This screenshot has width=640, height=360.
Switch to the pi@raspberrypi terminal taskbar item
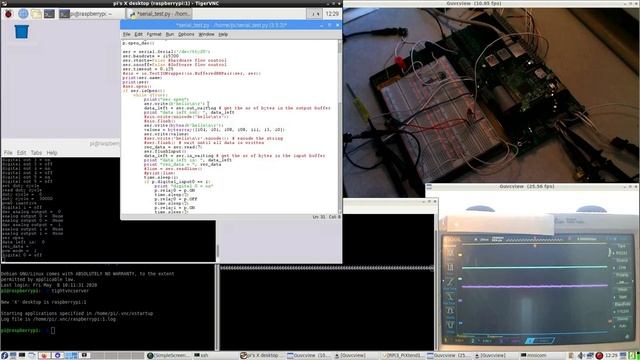click(91, 14)
